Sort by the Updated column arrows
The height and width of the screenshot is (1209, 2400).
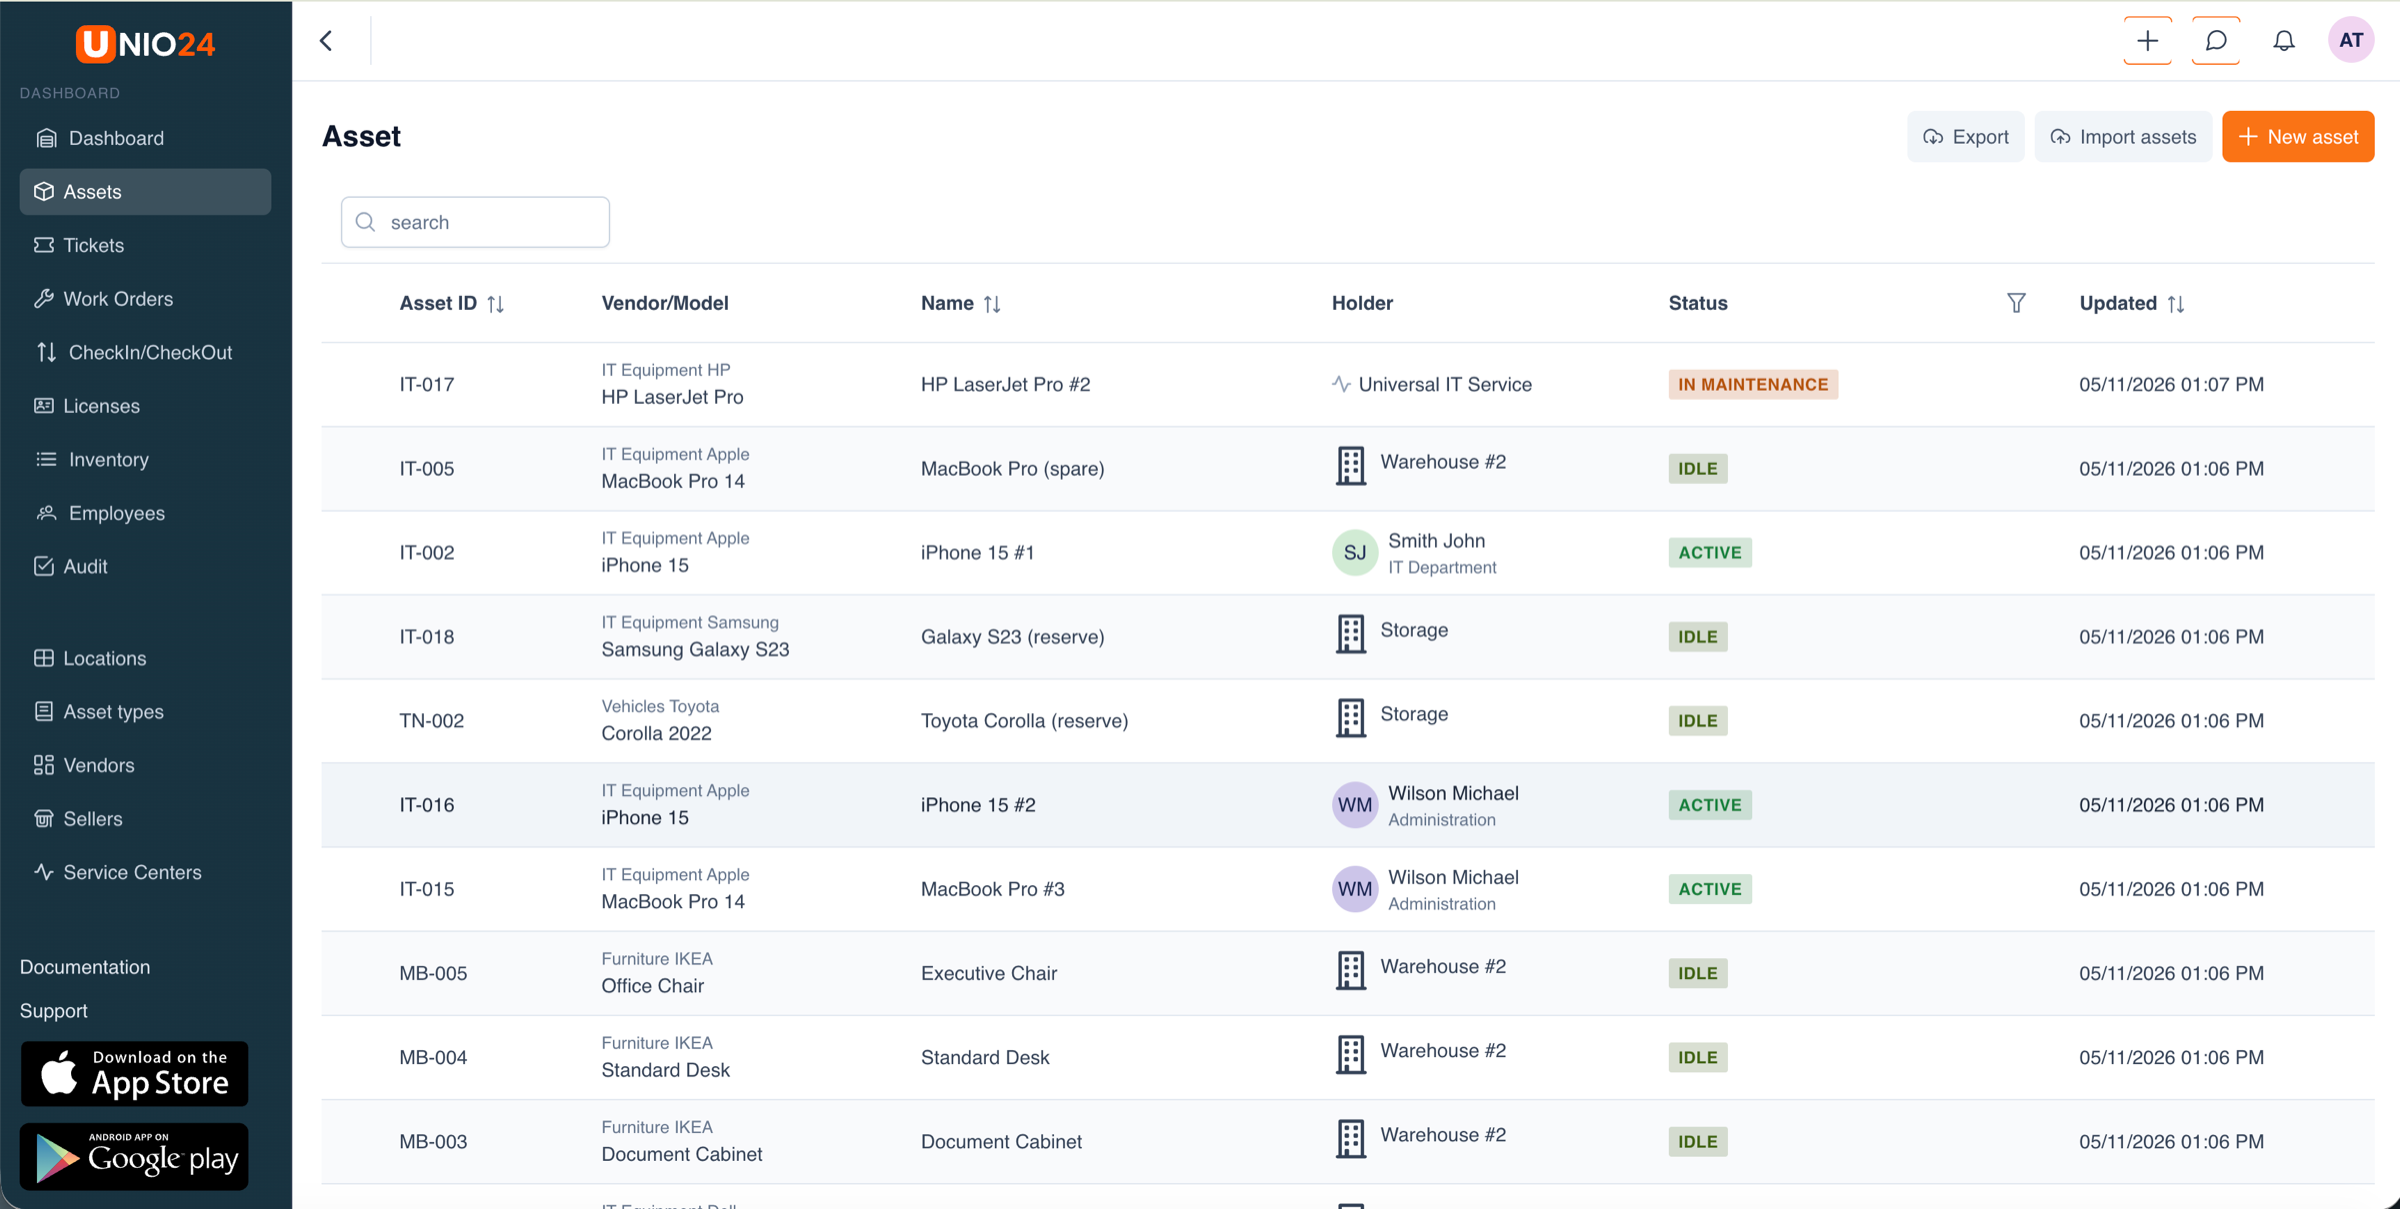point(2176,304)
